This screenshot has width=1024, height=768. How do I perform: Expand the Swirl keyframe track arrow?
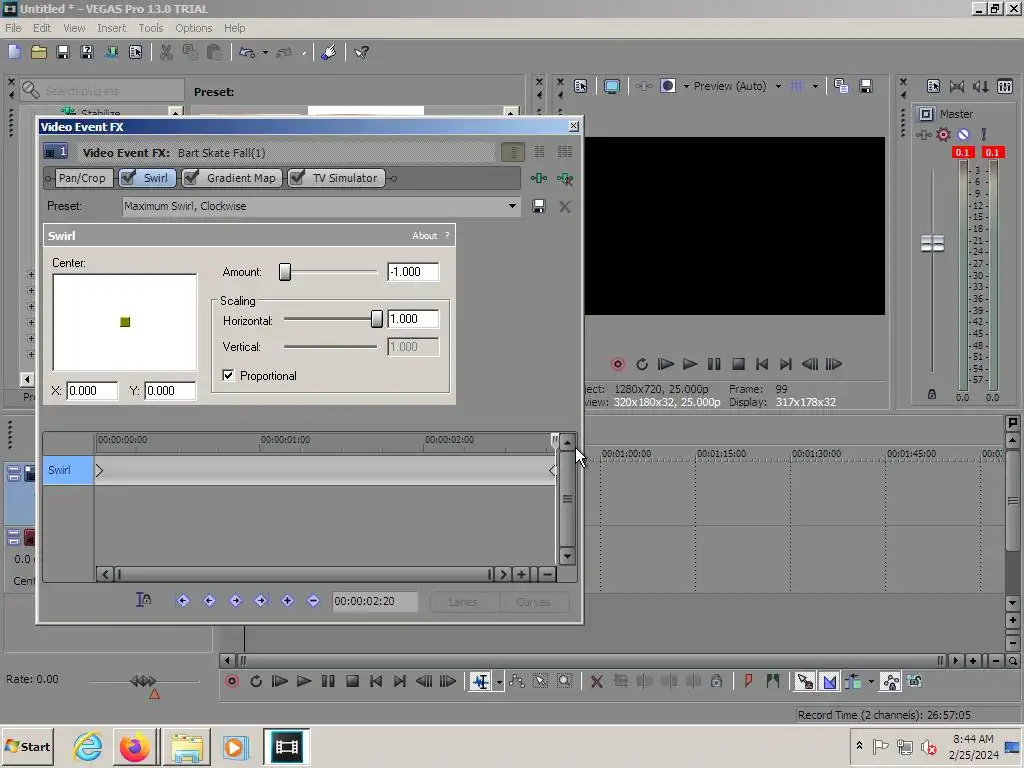pos(99,470)
